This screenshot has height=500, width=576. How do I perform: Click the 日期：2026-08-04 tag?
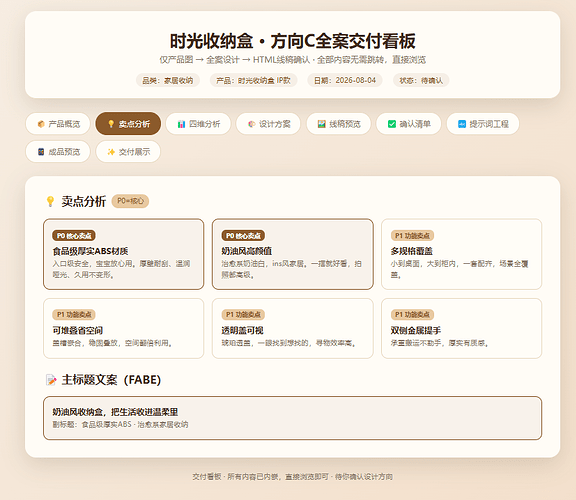pyautogui.click(x=345, y=80)
